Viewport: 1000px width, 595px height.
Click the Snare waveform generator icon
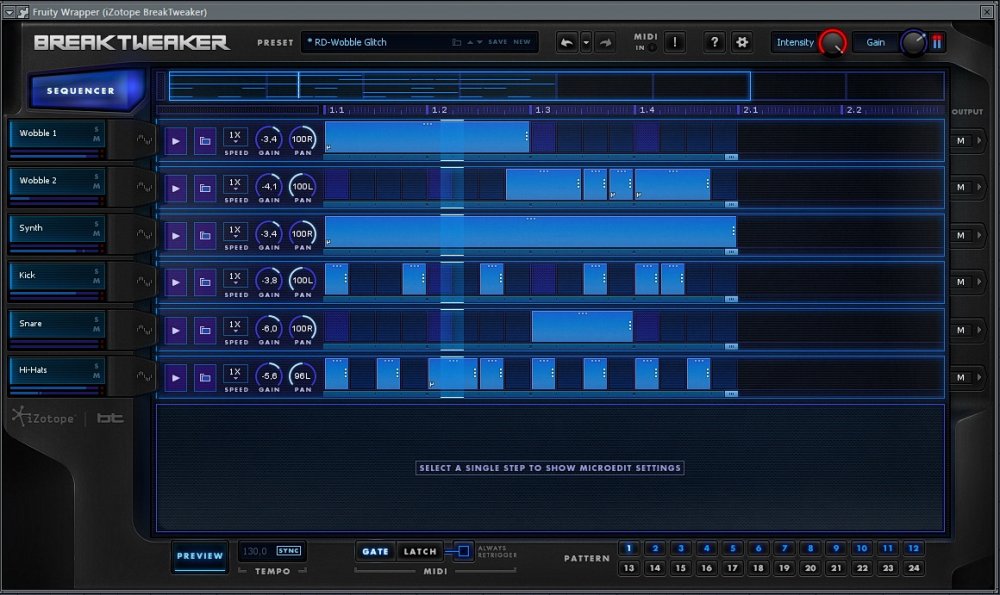click(144, 329)
